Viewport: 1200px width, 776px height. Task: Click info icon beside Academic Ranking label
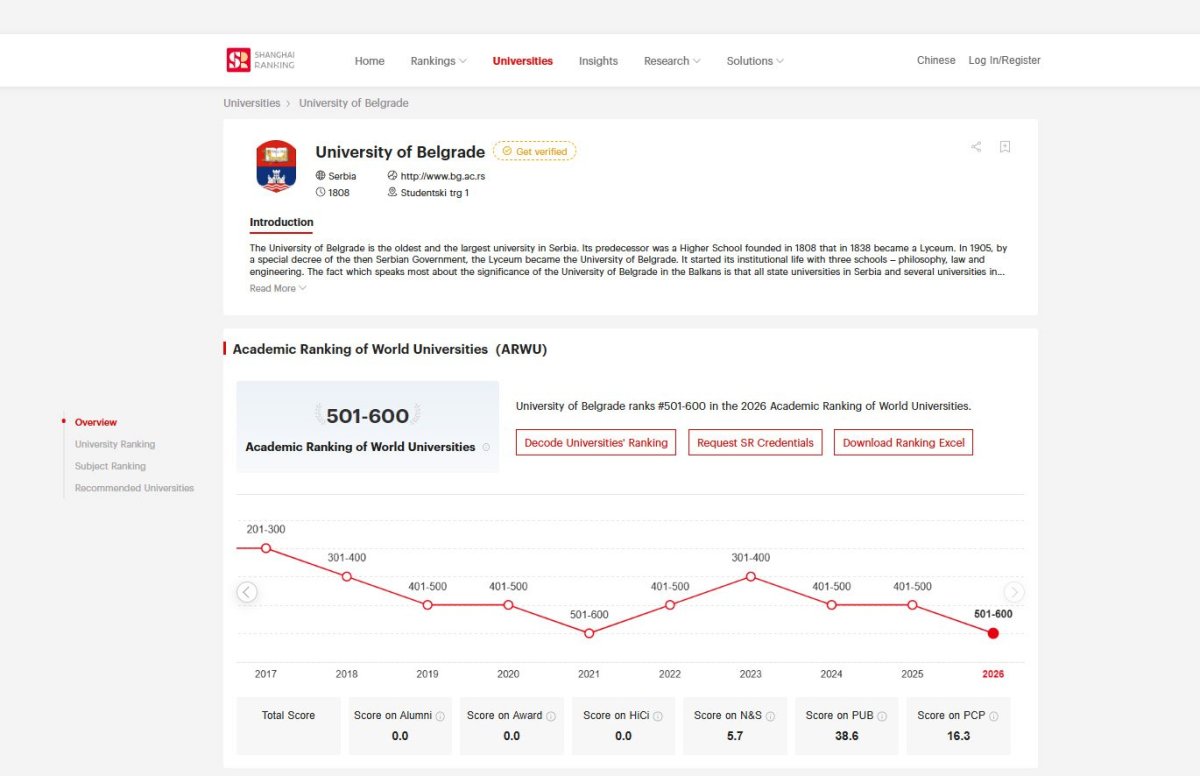[486, 447]
